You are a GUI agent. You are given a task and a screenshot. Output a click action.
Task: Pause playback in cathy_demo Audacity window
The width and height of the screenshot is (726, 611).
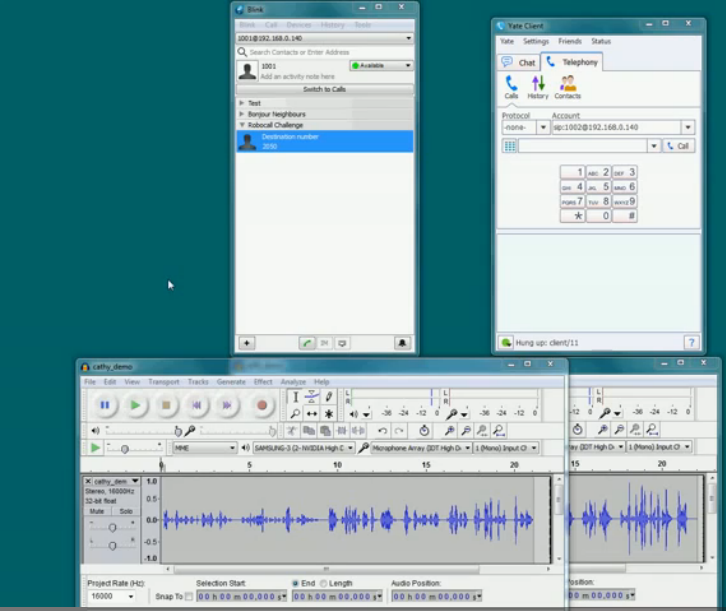point(105,405)
